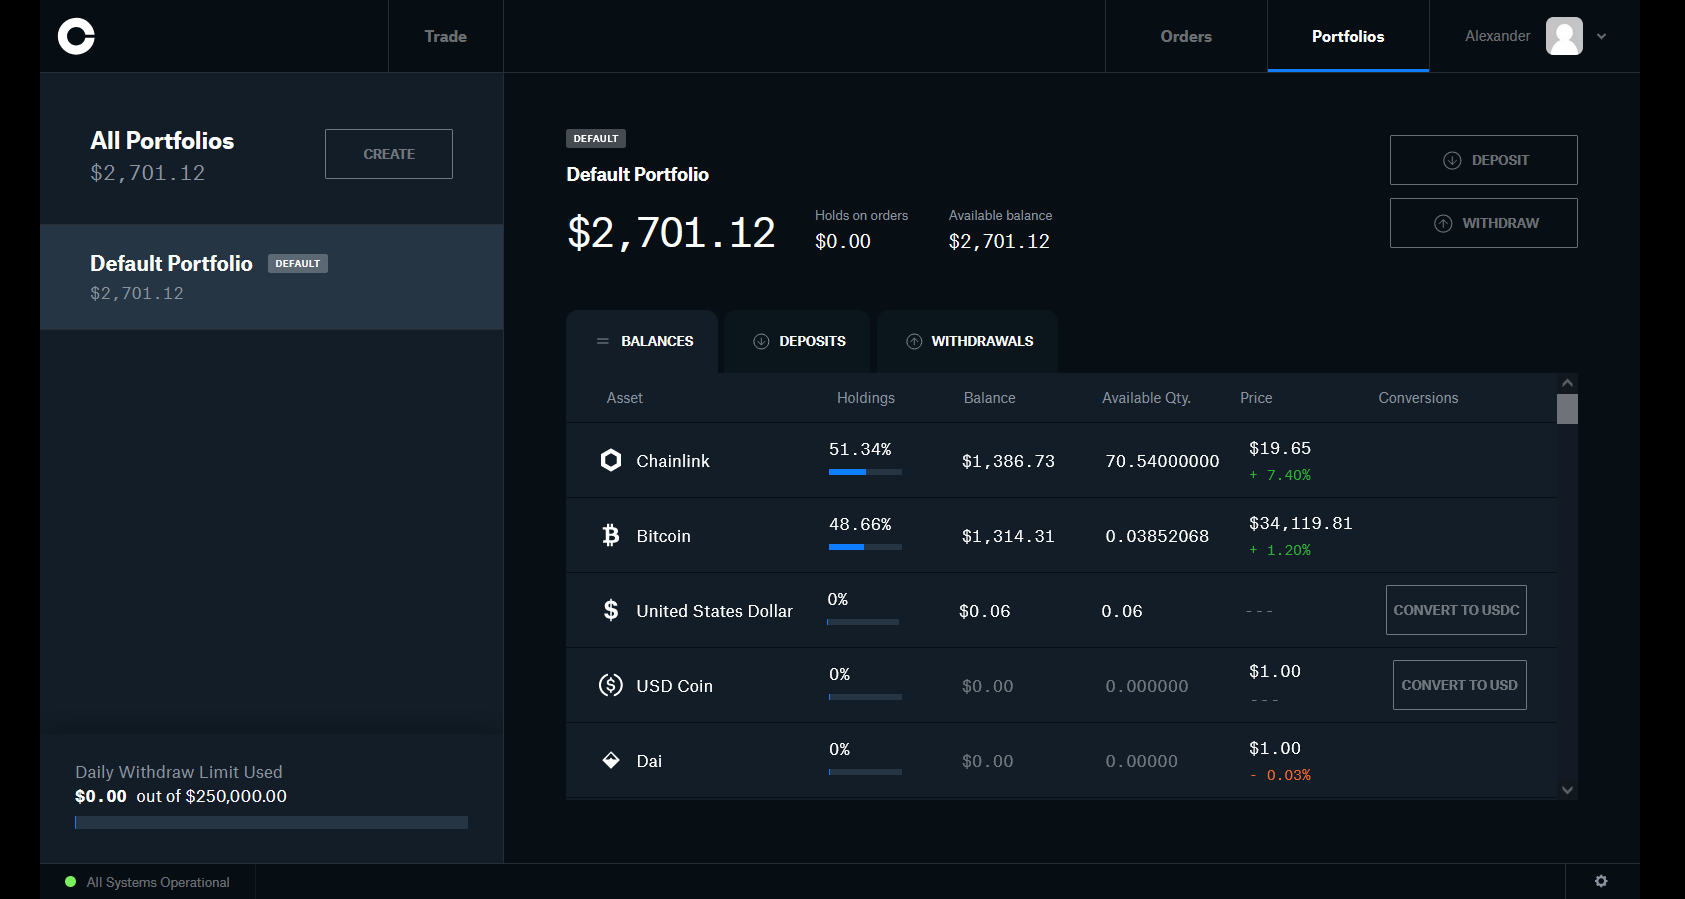Switch to the Balances tab
Image resolution: width=1685 pixels, height=899 pixels.
tap(642, 341)
